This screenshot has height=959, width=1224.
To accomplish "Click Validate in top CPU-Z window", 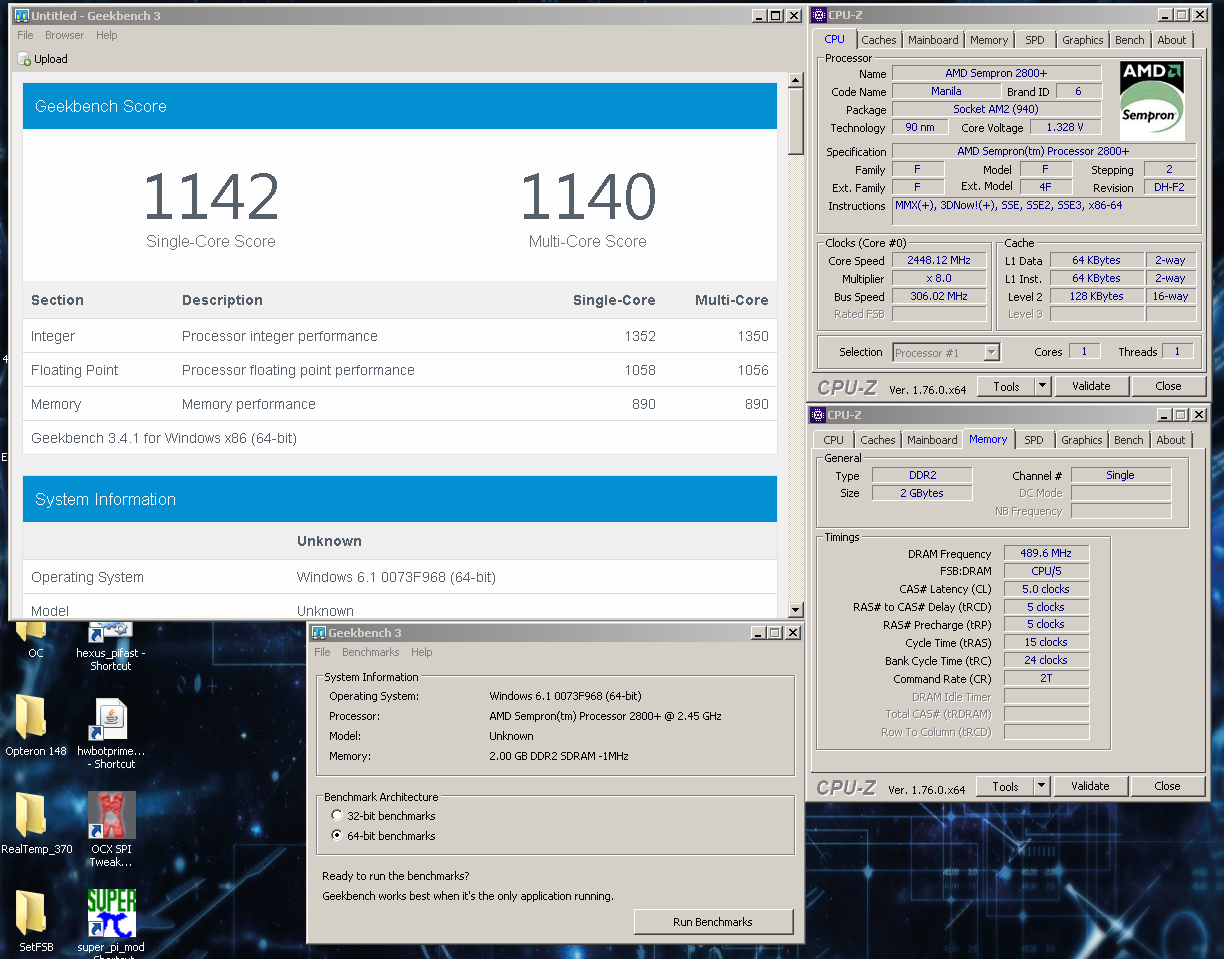I will pyautogui.click(x=1091, y=386).
